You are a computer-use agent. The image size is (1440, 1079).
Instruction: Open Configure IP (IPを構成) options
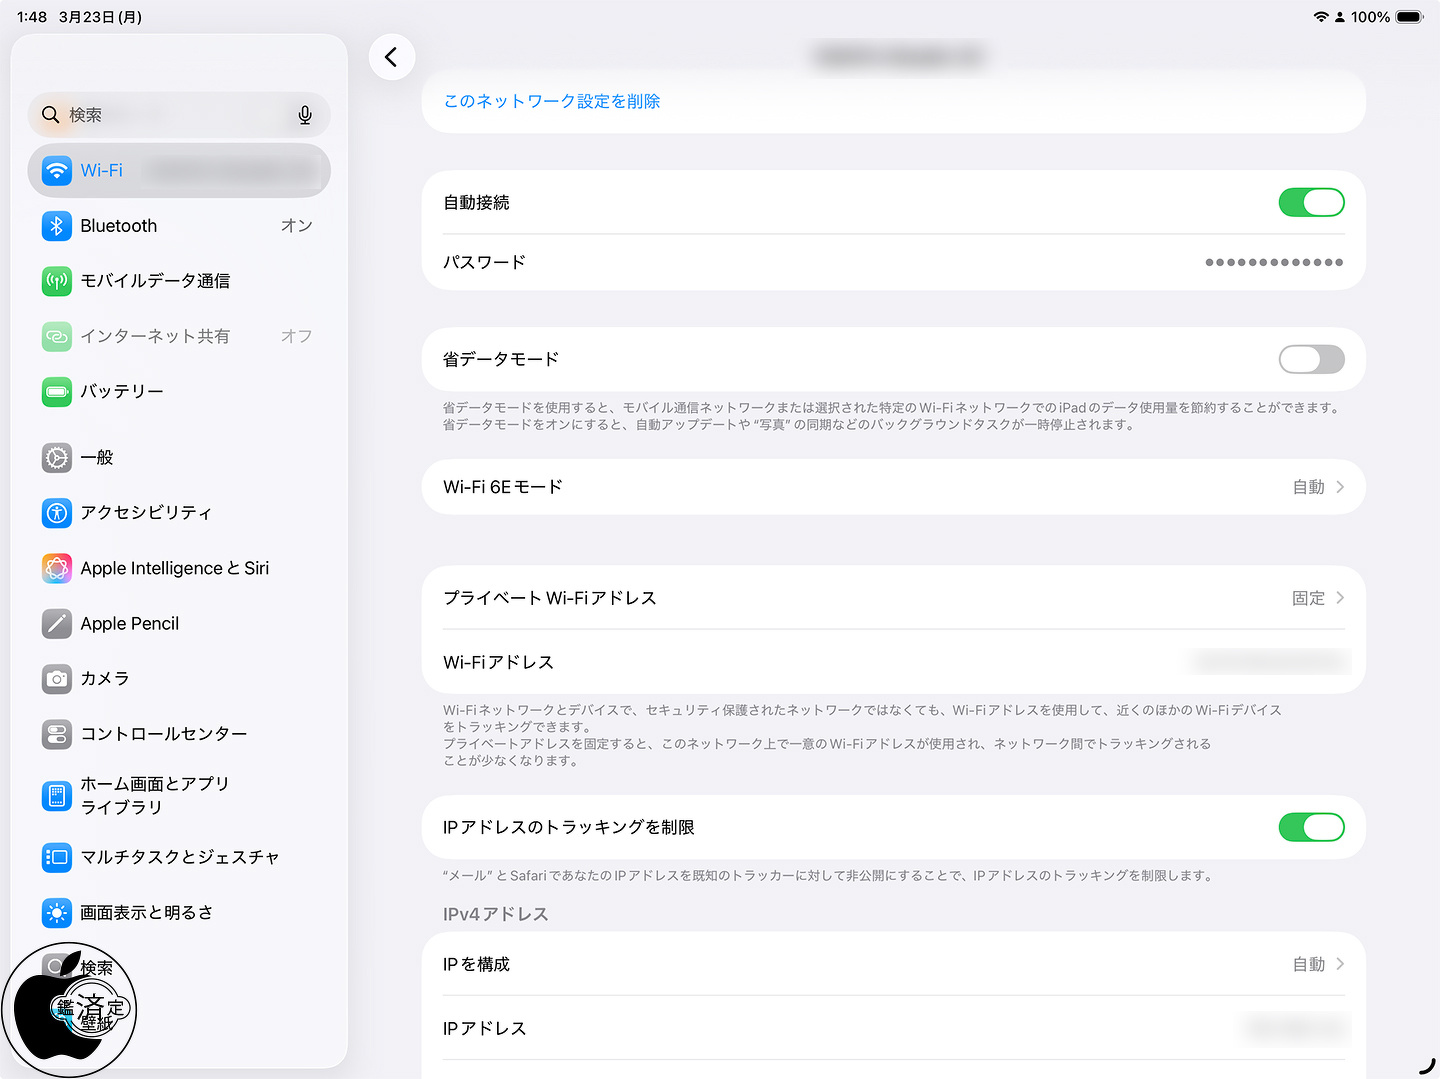click(x=892, y=964)
